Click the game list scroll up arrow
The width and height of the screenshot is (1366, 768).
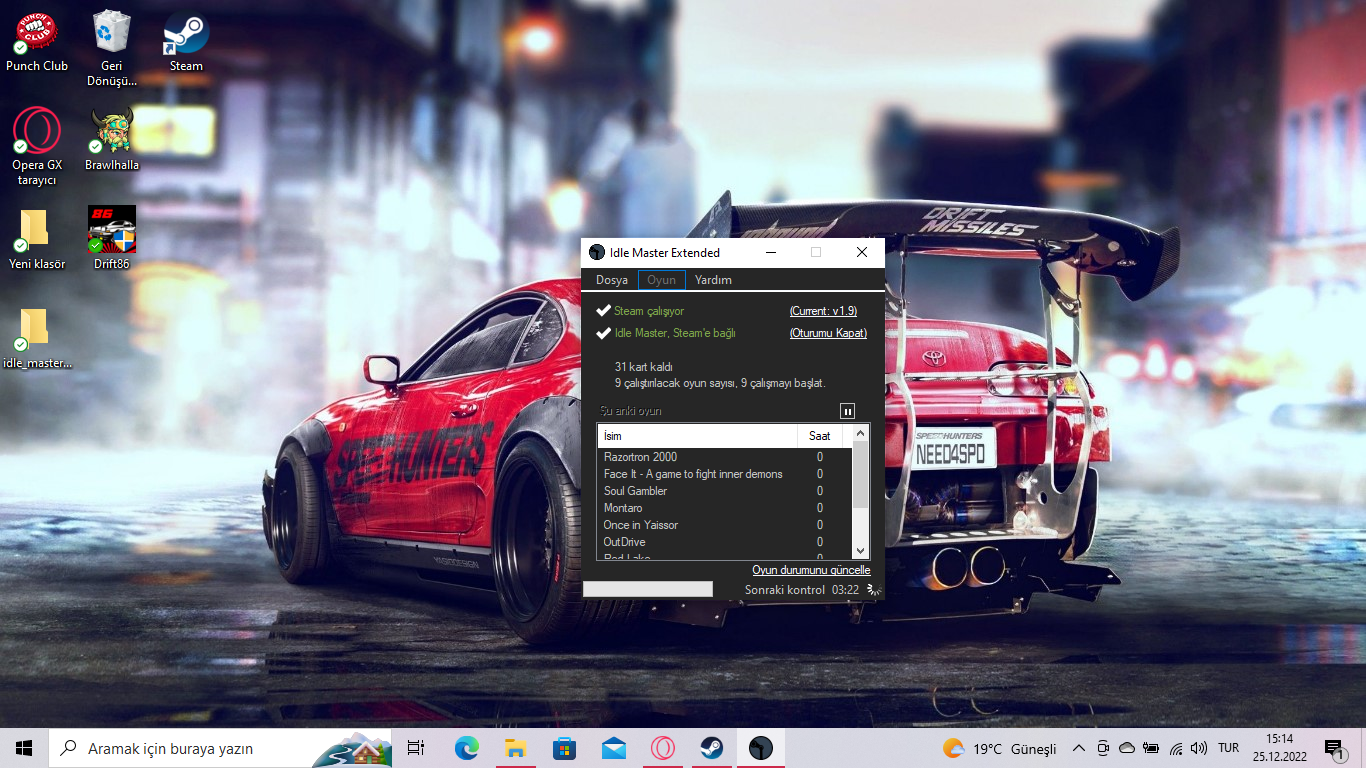coord(860,434)
